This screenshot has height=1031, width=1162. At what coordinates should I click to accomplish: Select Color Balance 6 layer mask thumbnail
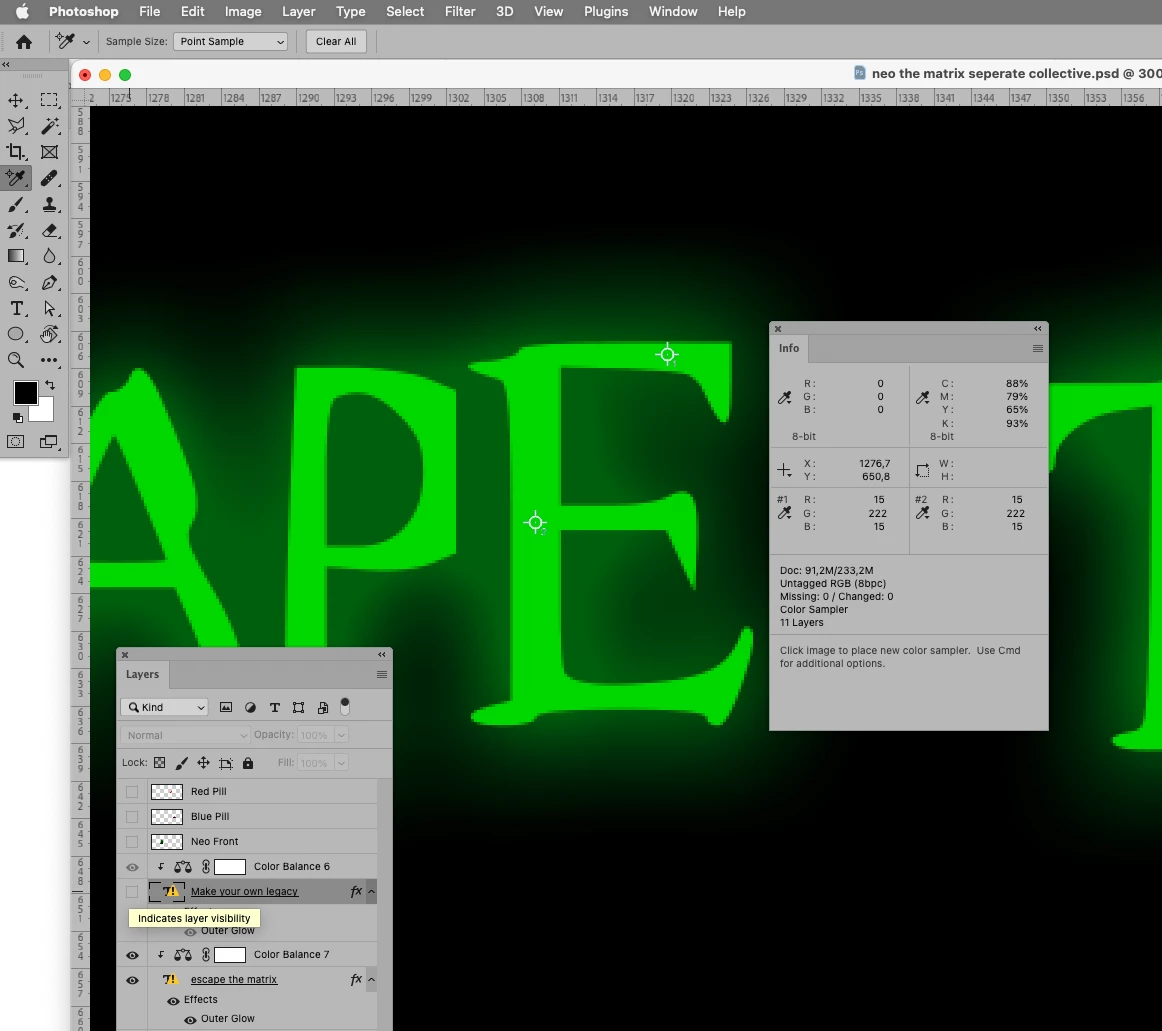pyautogui.click(x=230, y=866)
